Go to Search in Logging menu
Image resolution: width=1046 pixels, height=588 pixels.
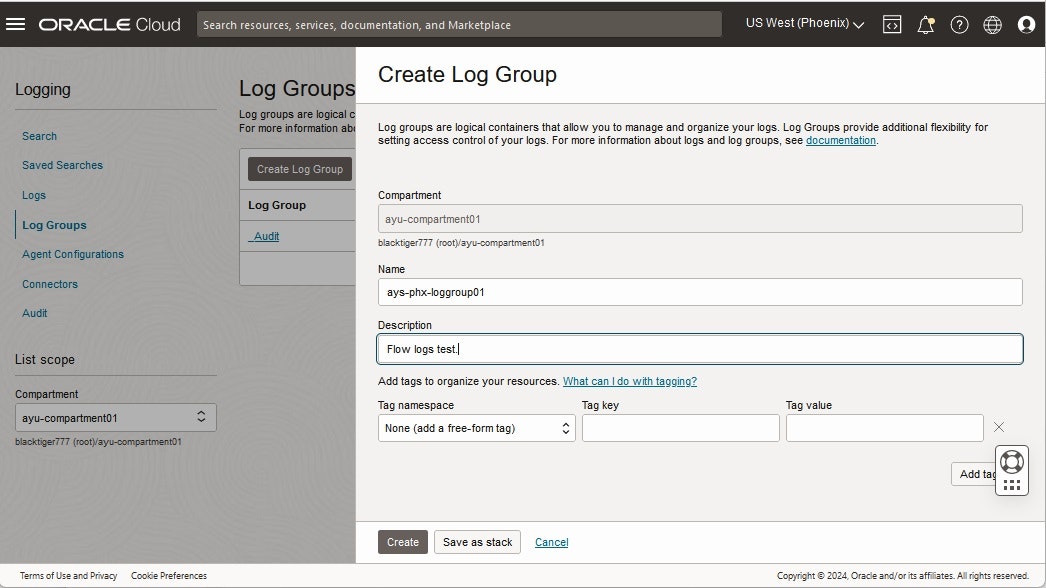coord(39,136)
